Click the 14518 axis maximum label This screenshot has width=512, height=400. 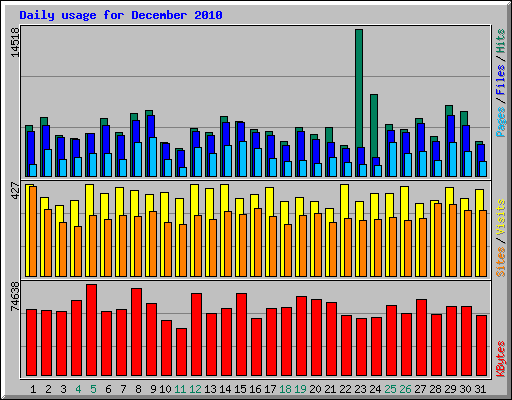tap(15, 43)
